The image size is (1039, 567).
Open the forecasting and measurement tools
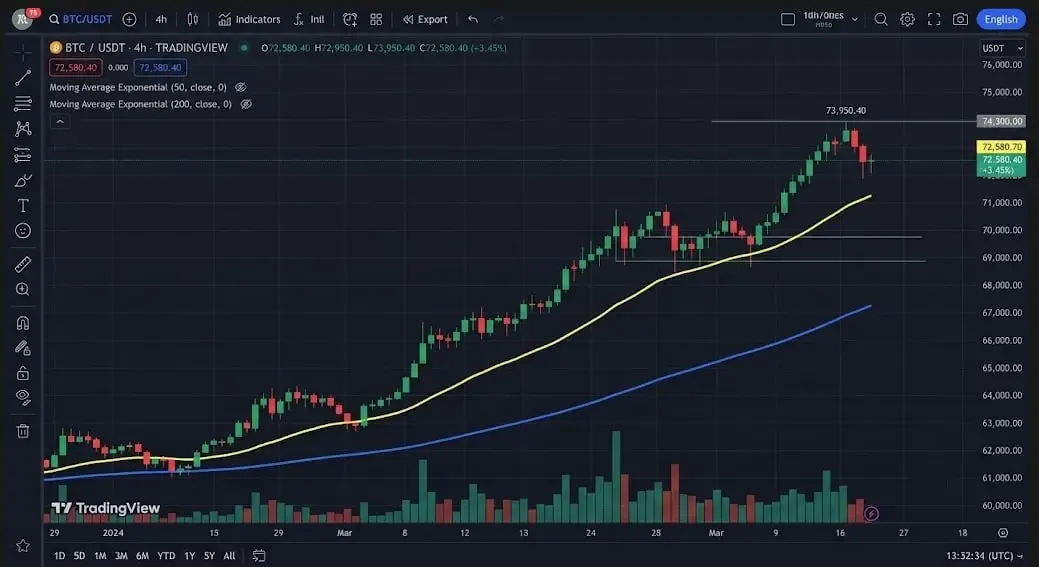point(23,154)
